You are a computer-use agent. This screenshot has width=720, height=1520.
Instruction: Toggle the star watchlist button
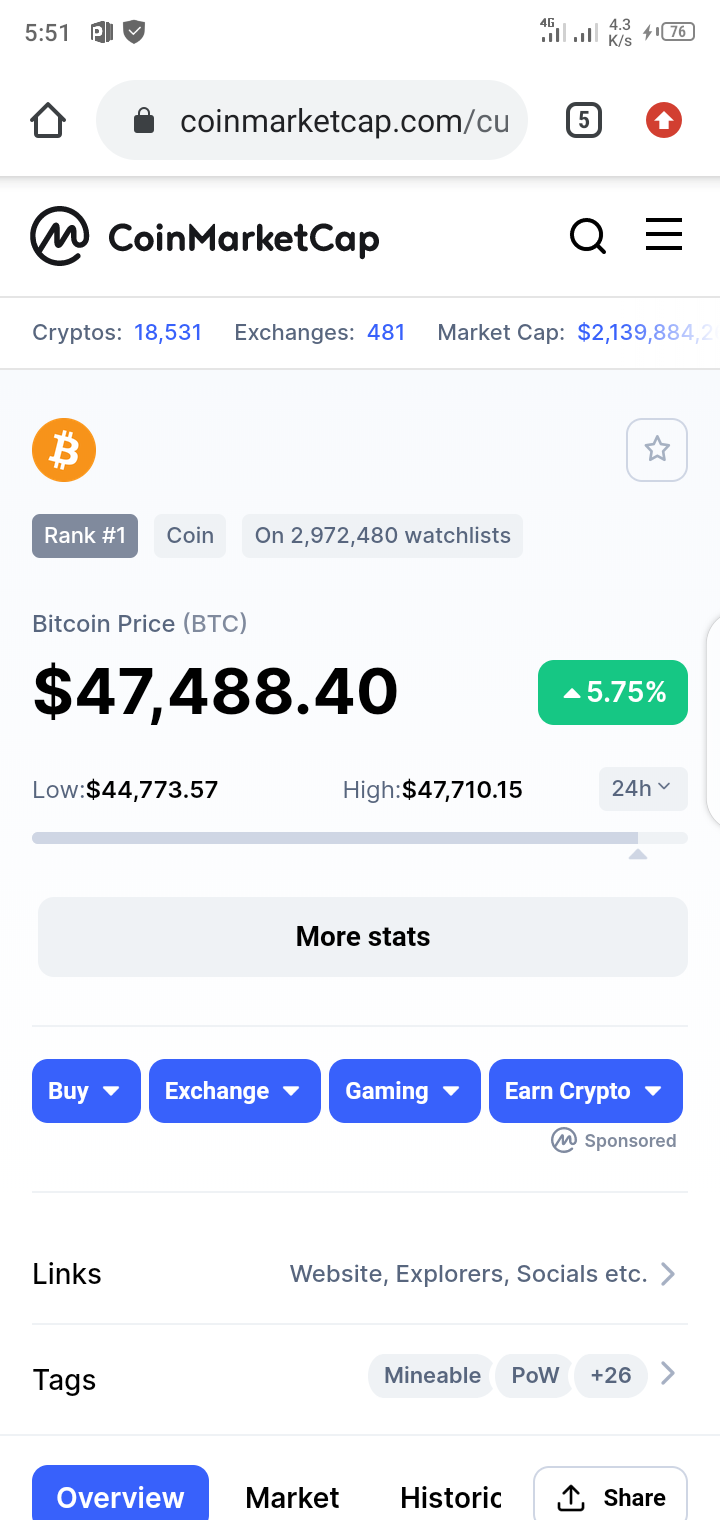[x=657, y=450]
